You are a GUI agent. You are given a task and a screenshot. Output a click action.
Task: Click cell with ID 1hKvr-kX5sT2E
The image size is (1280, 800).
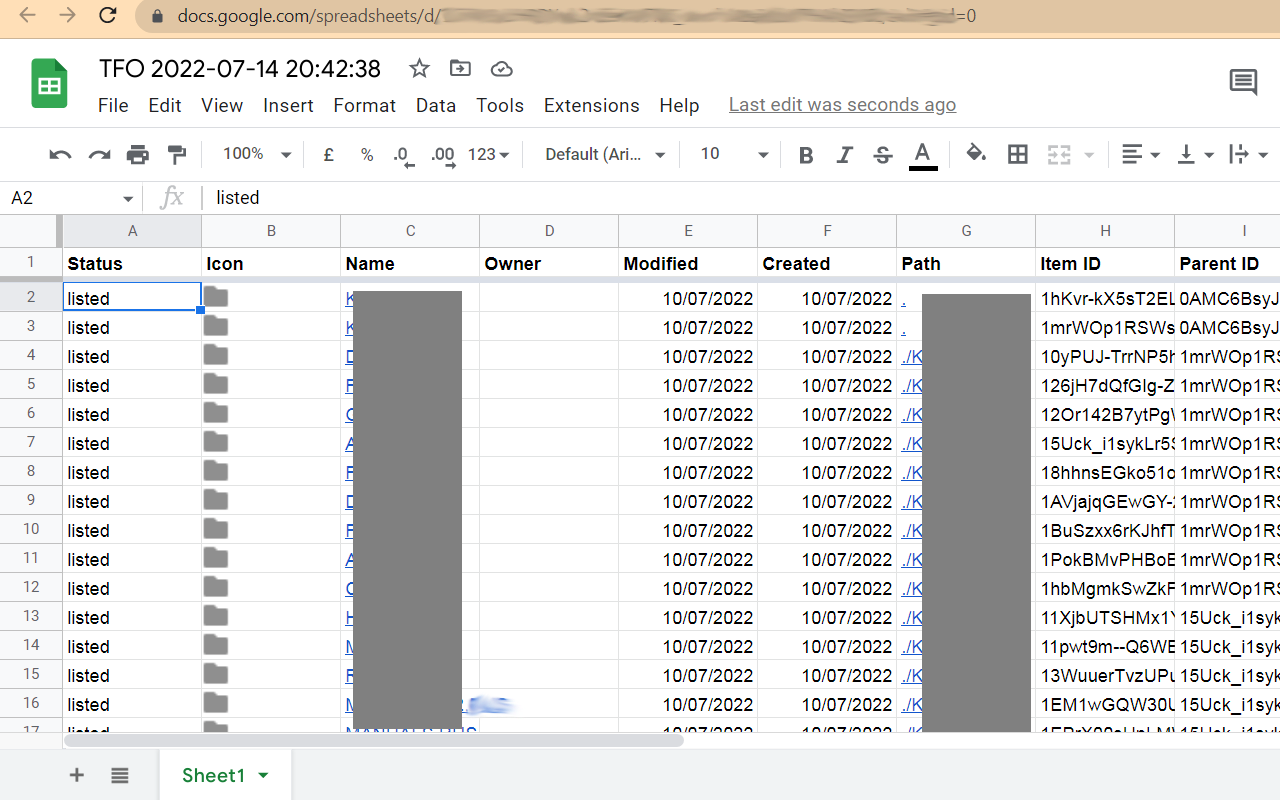(1105, 298)
